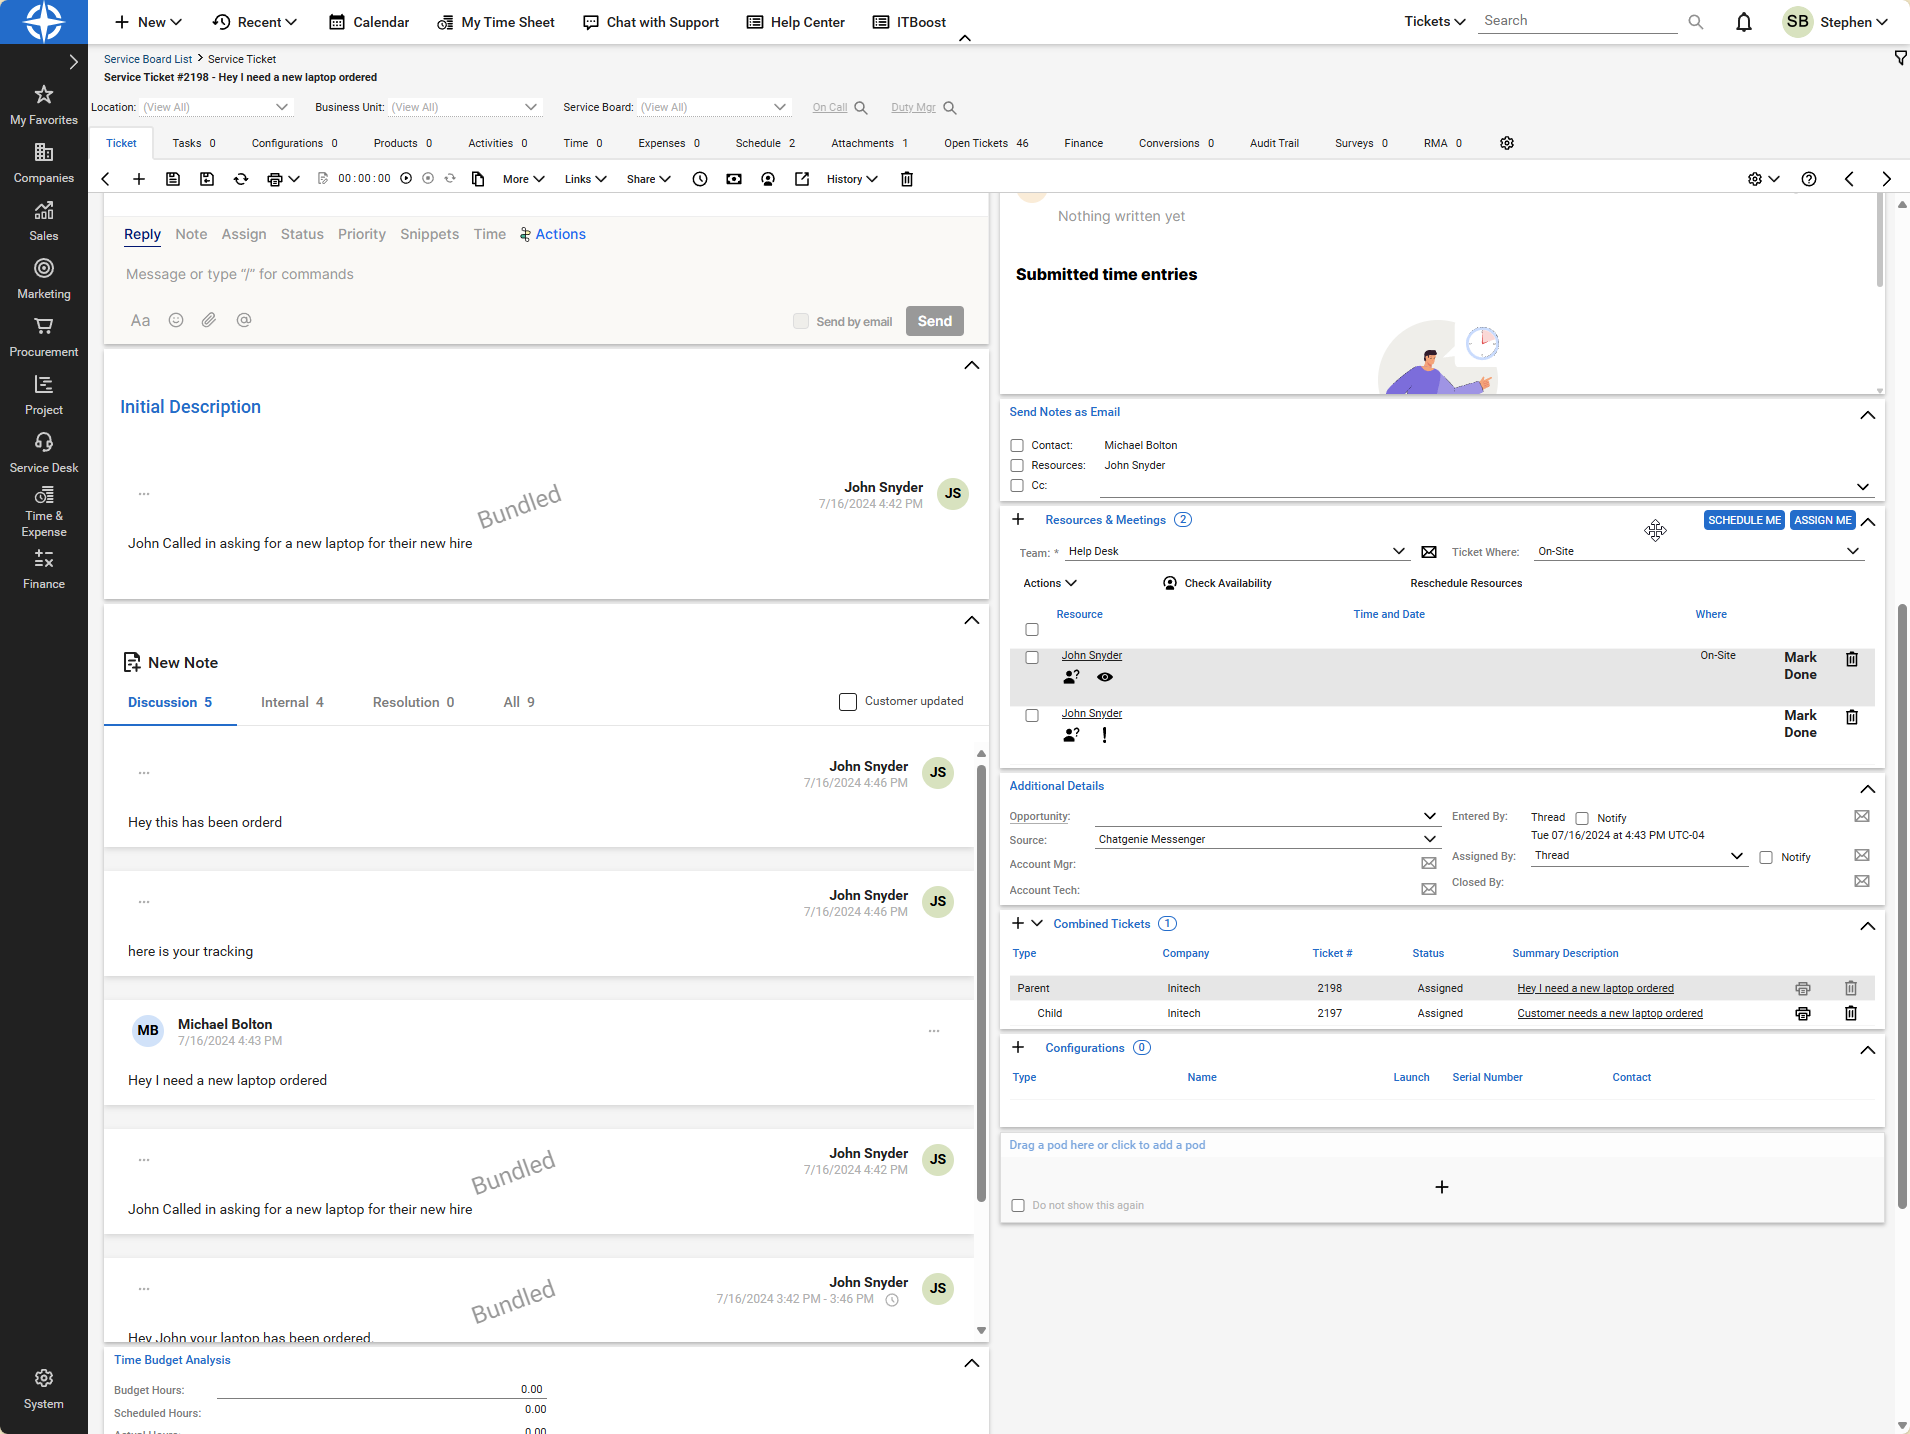
Task: Click the clock time entry toolbar icon
Action: pos(700,179)
